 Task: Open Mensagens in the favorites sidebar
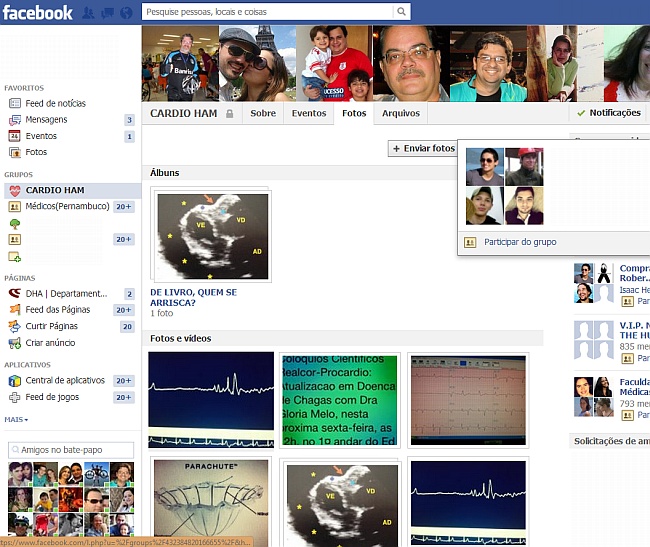click(46, 120)
